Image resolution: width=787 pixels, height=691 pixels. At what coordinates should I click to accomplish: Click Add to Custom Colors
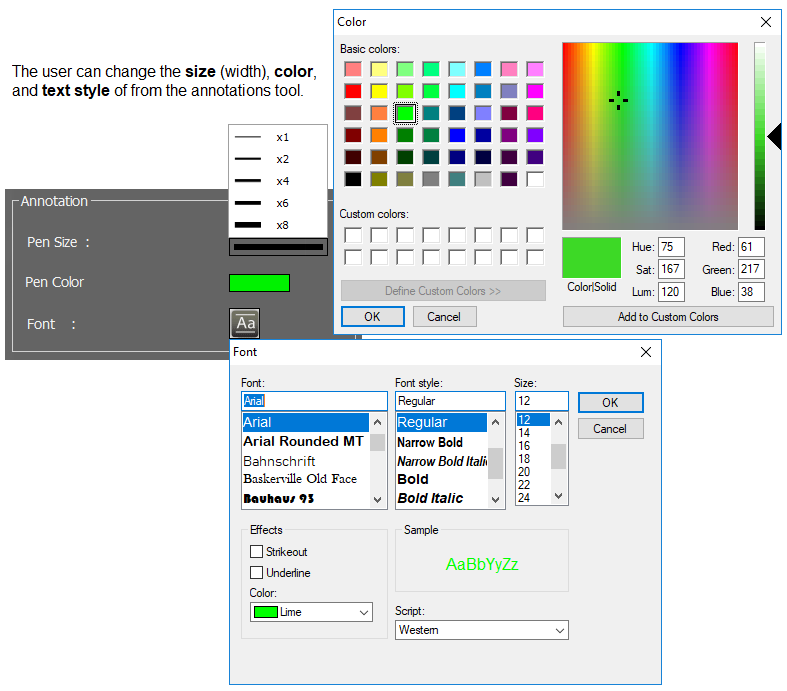point(668,317)
